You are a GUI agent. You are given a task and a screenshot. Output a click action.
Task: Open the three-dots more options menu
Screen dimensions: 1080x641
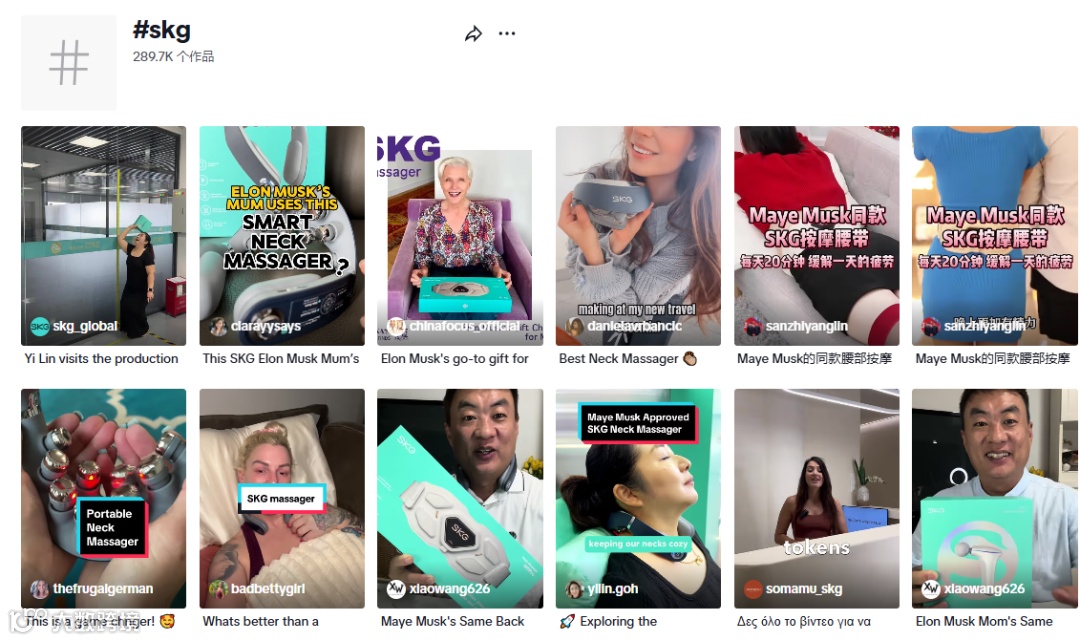pyautogui.click(x=507, y=33)
